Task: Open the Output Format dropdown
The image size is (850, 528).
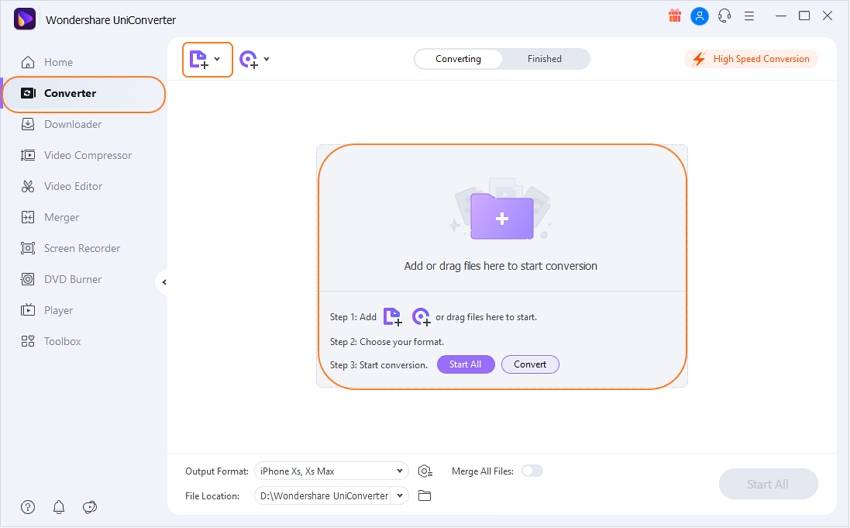Action: point(331,471)
